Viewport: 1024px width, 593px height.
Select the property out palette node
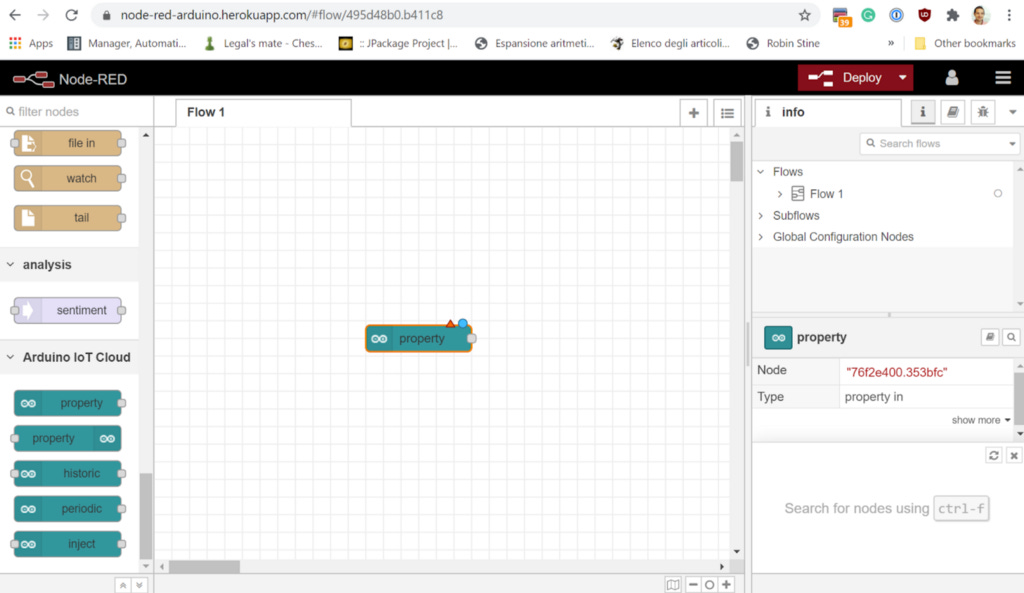point(68,438)
